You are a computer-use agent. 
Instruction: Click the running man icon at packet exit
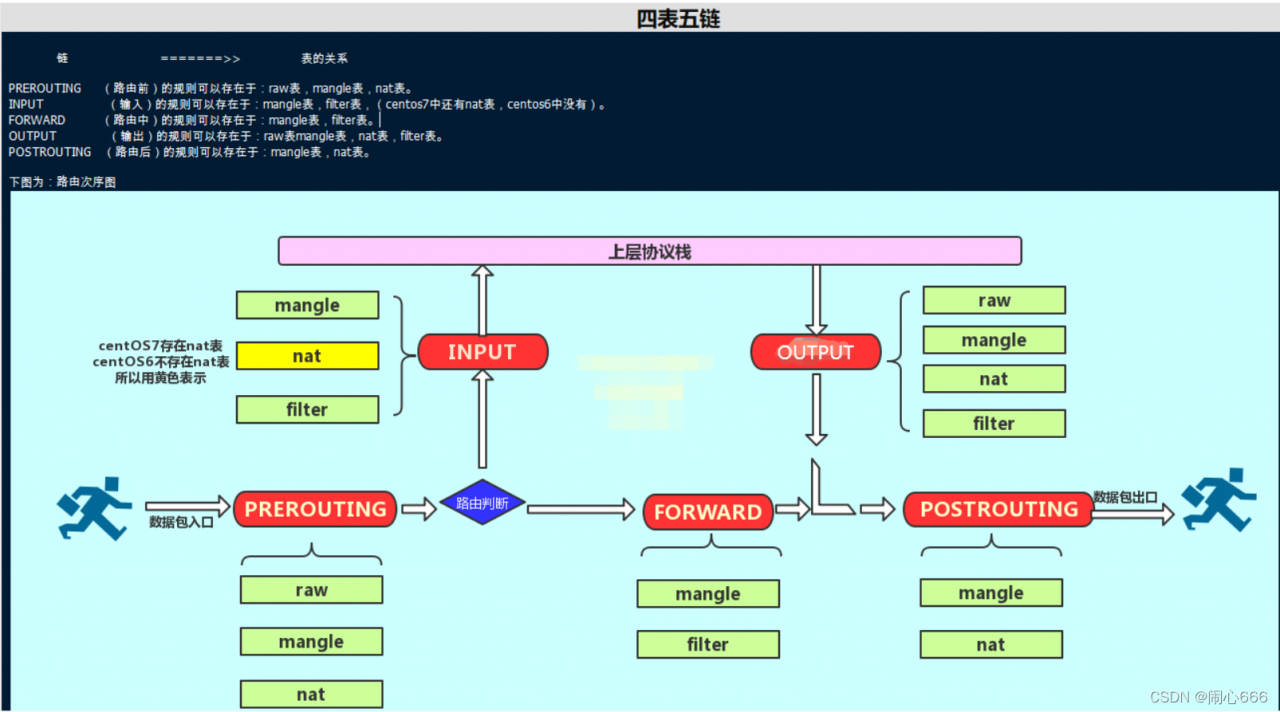click(1219, 500)
